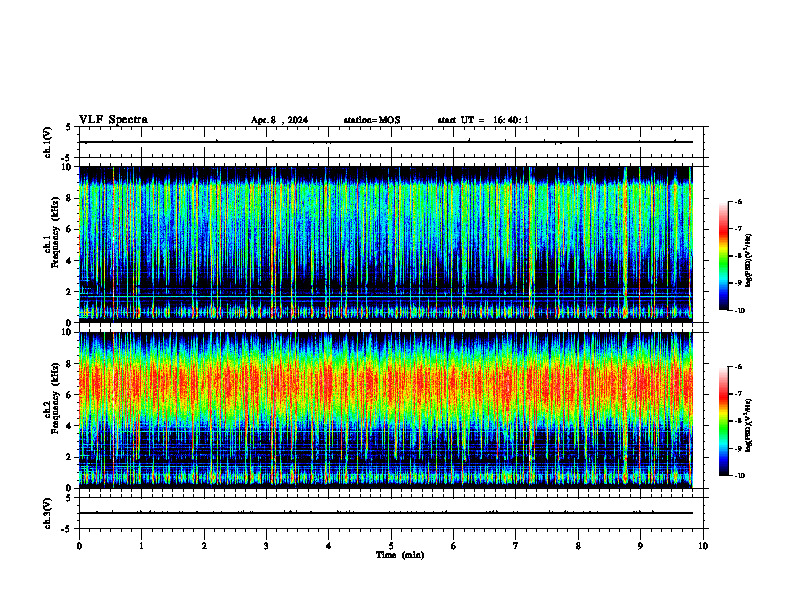Click the ch.1 voltage waveform trace

[385, 142]
